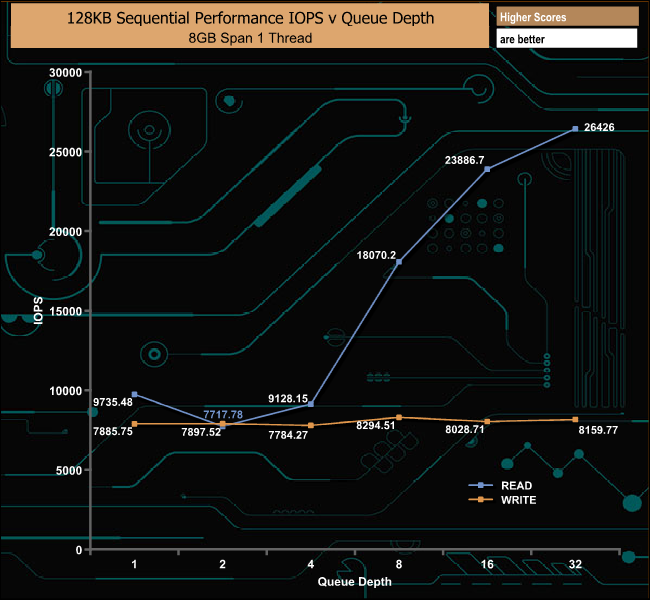Click the READ data point labeled 23886.7
This screenshot has width=650, height=600.
(x=487, y=169)
